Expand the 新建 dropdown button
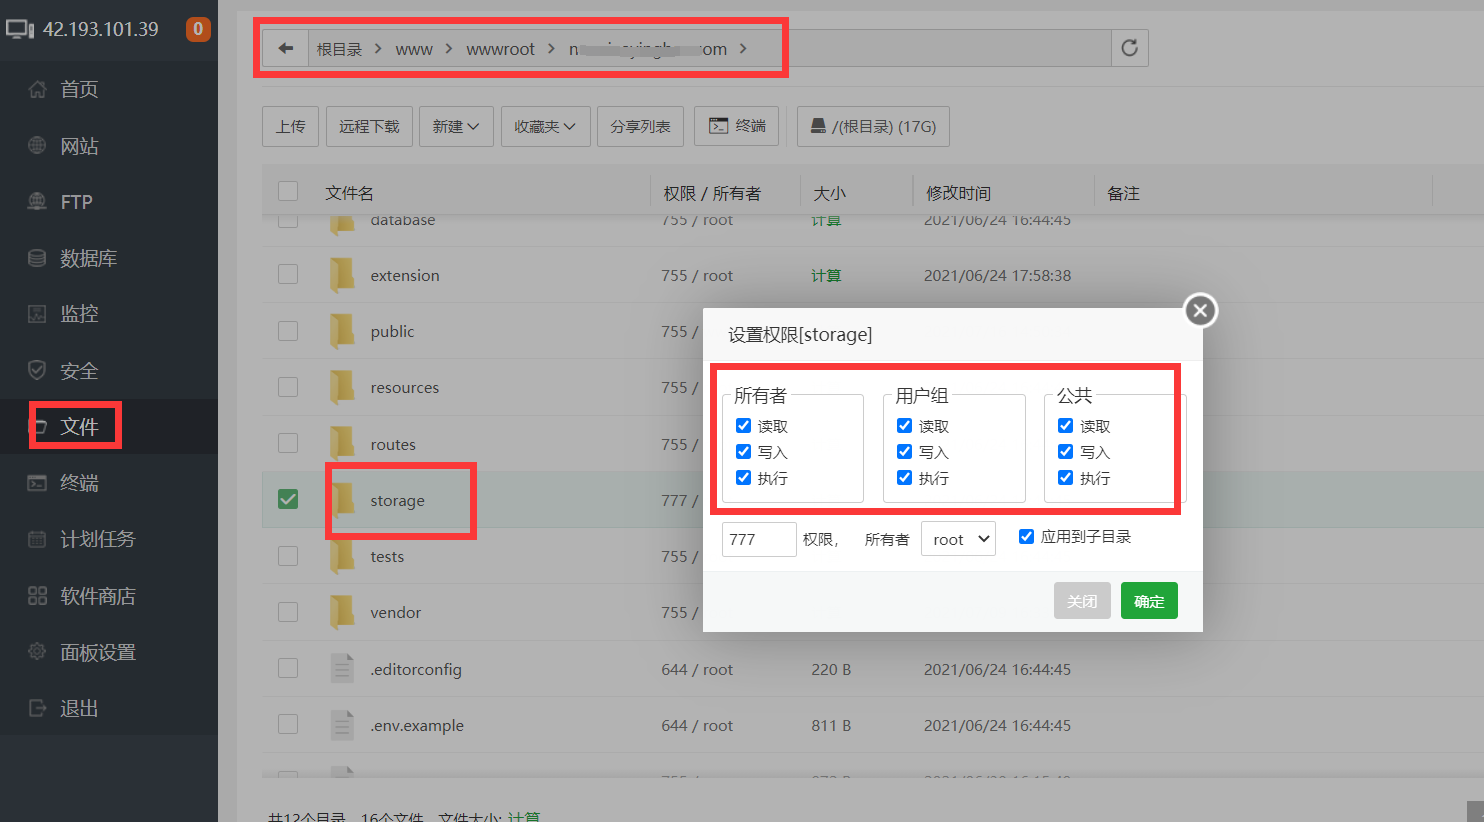This screenshot has height=822, width=1484. (456, 126)
